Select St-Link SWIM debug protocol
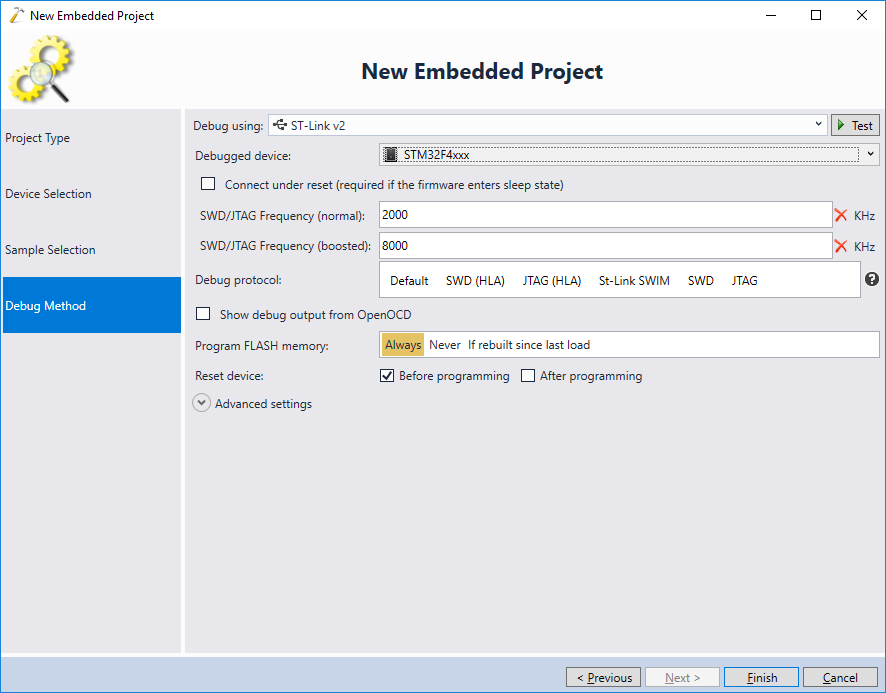 point(634,280)
